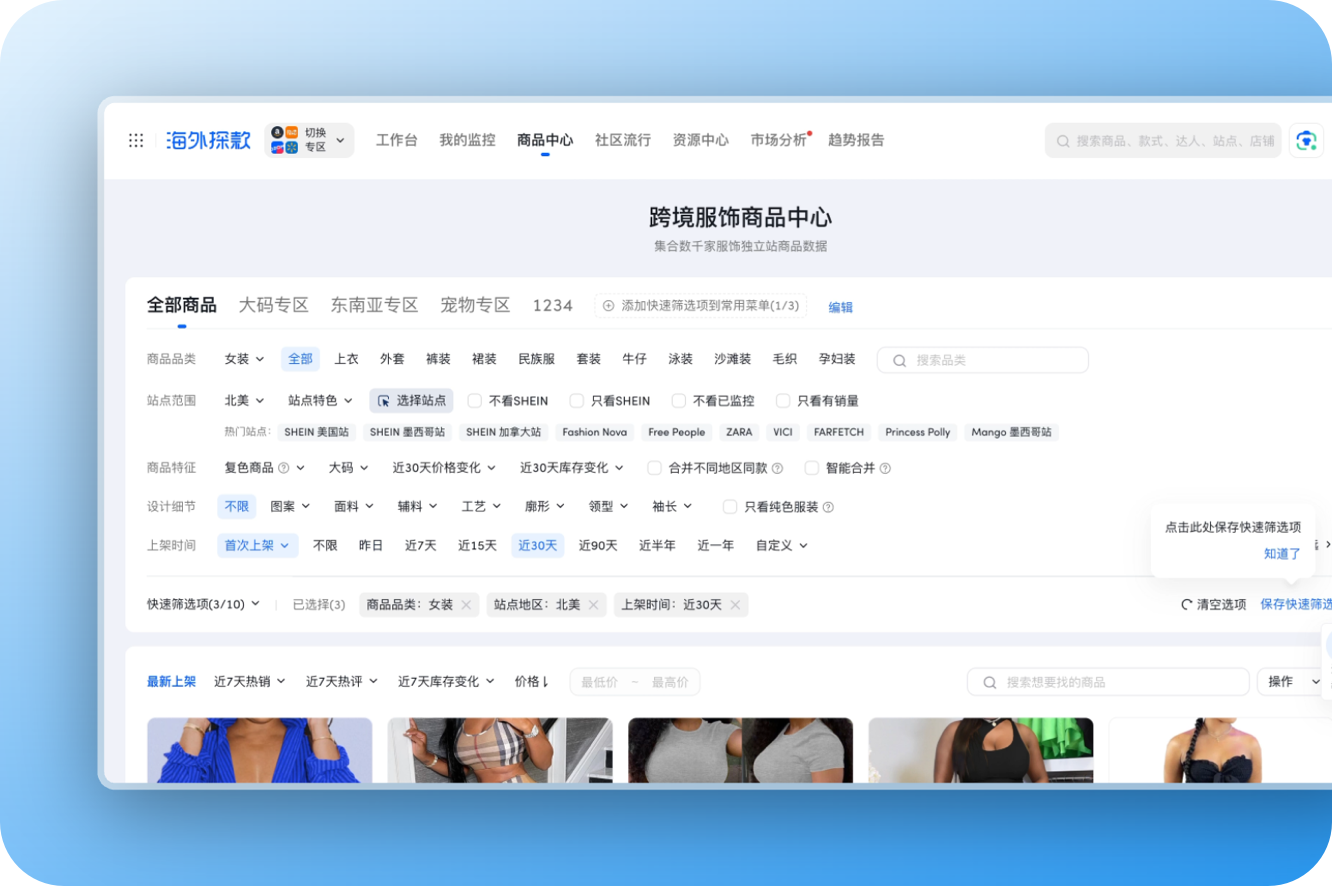
Task: Open the image search camera icon
Action: [1305, 141]
